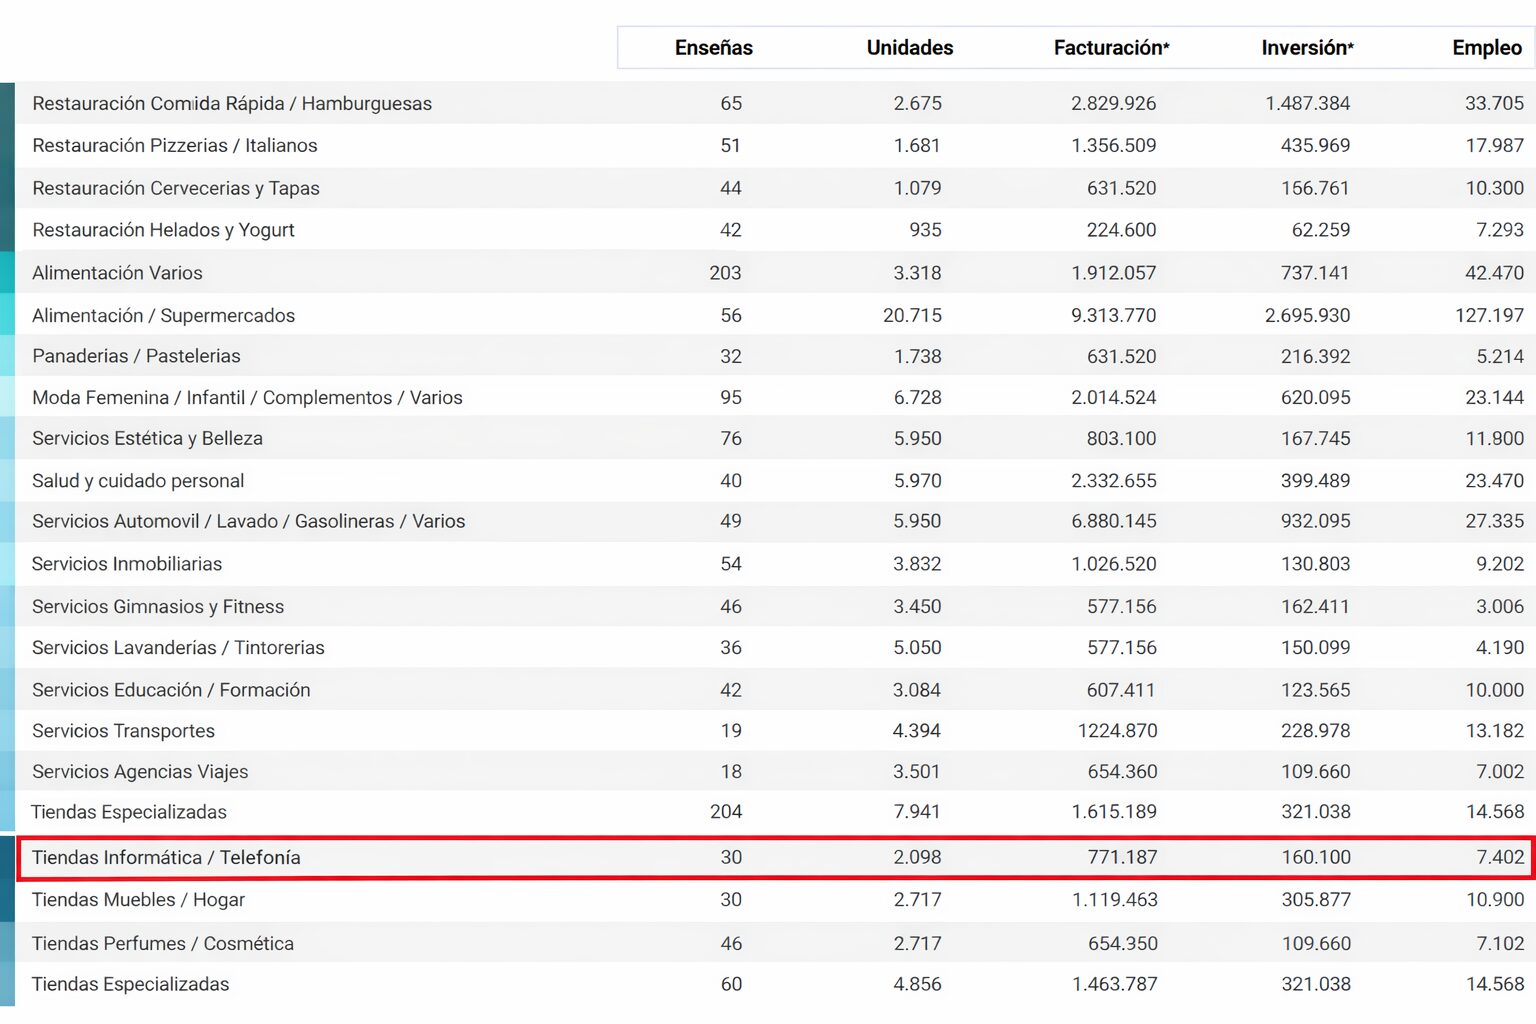1536x1024 pixels.
Task: Click the teal color bar beside Restauración Pizzerias
Action: [7, 146]
